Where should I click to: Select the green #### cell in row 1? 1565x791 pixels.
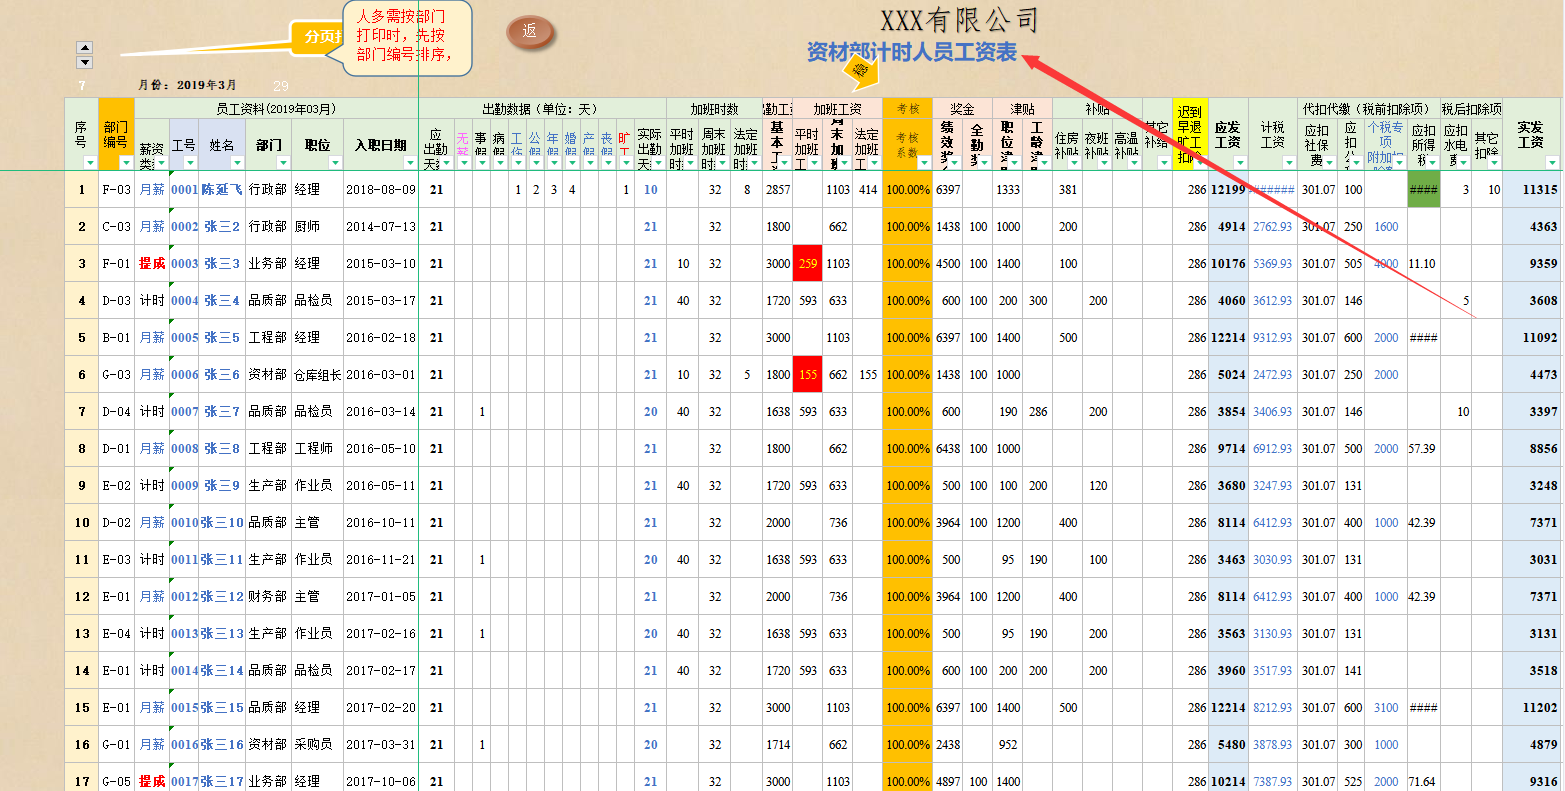[1423, 189]
